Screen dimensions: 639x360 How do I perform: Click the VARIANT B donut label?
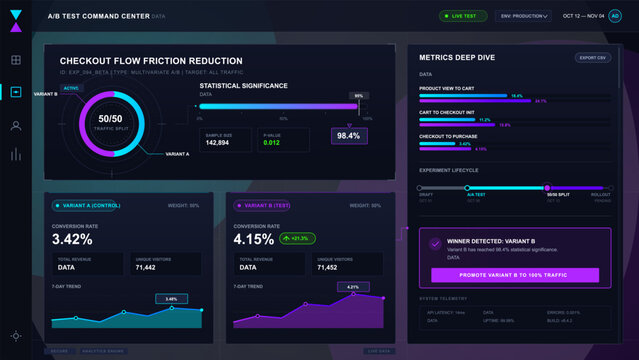[x=45, y=94]
